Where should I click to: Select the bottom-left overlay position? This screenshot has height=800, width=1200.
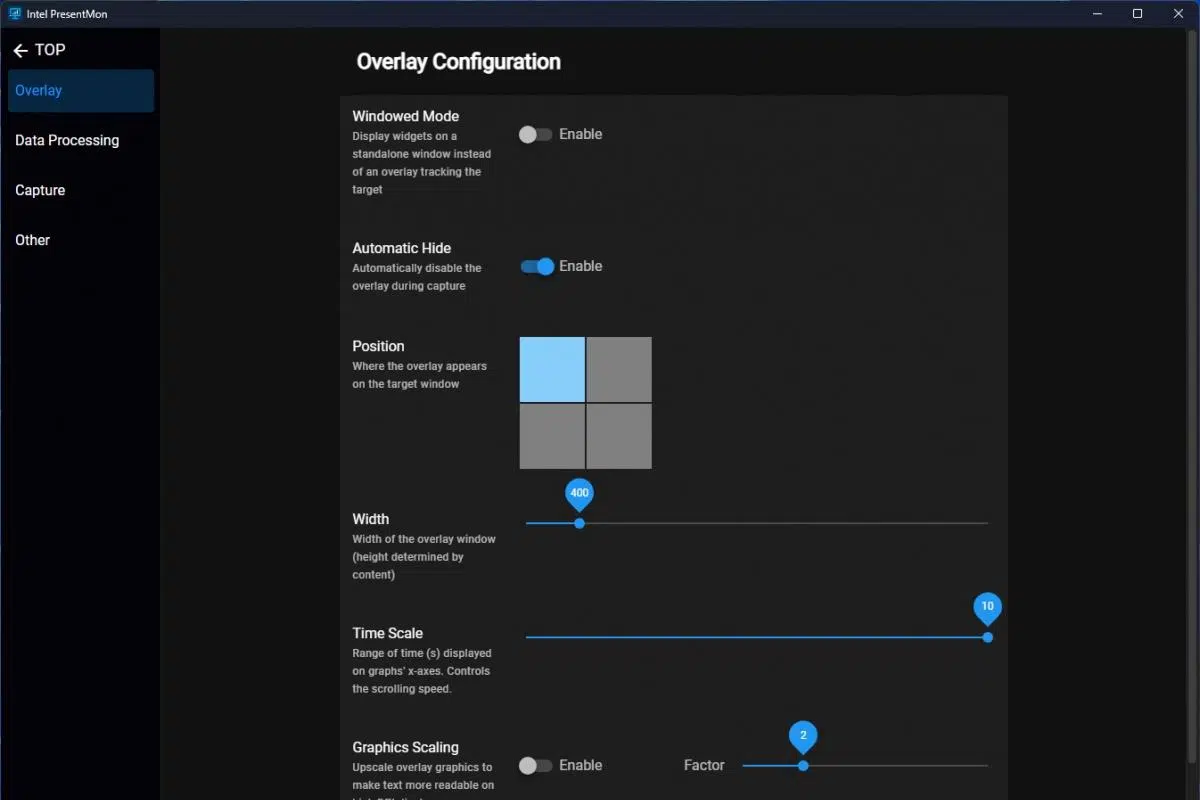552,436
